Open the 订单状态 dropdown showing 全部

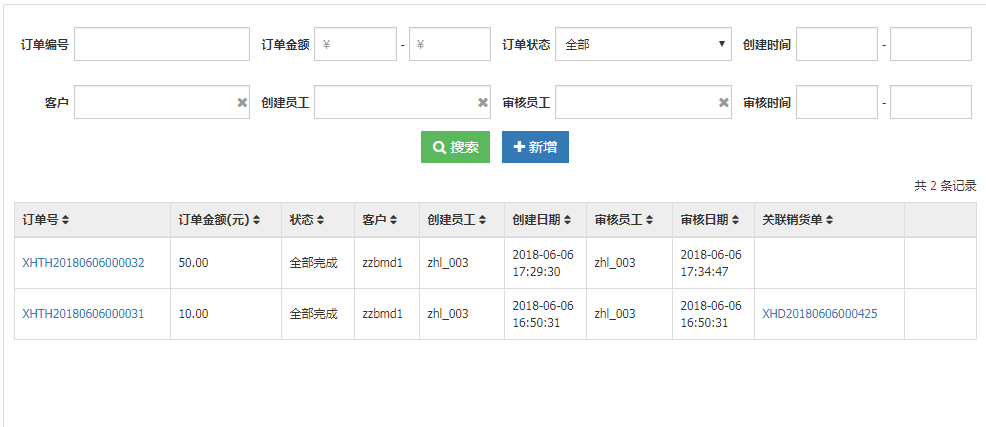643,44
